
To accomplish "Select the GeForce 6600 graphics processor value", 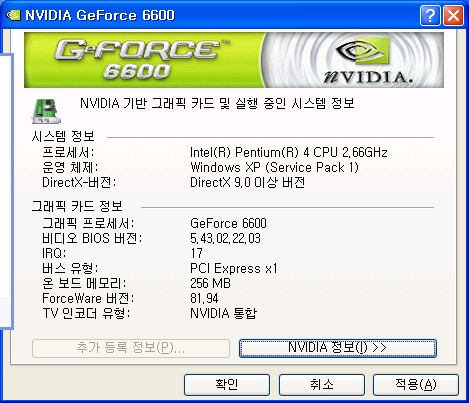I will 228,223.
